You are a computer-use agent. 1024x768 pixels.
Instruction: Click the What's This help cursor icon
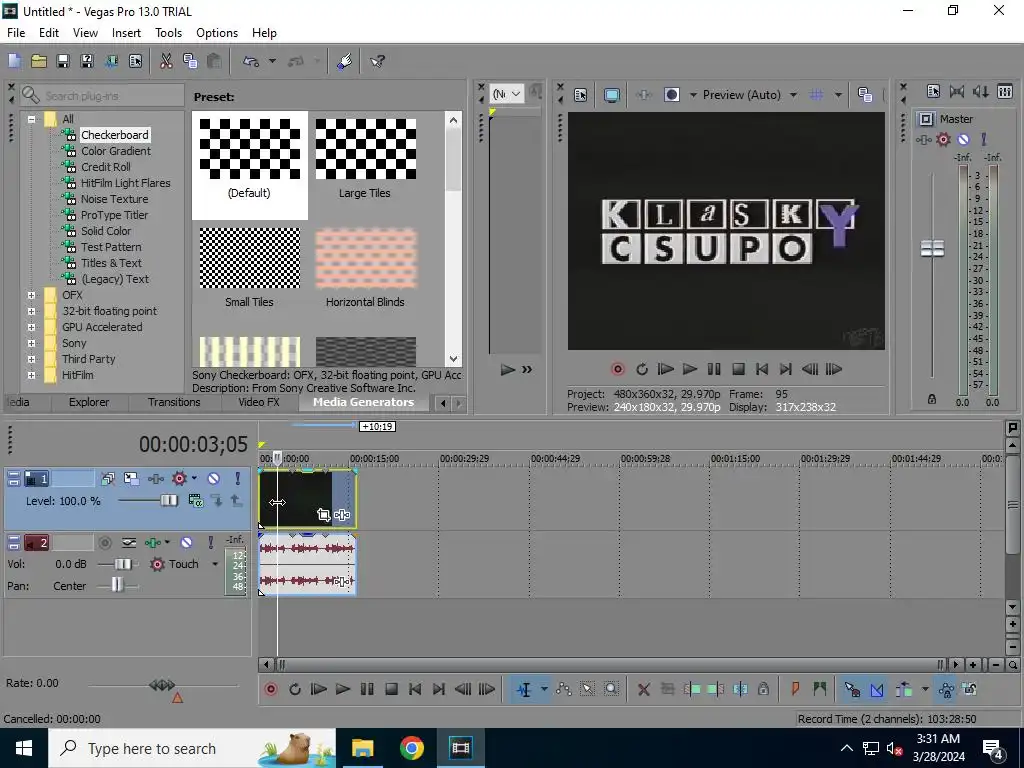point(377,61)
